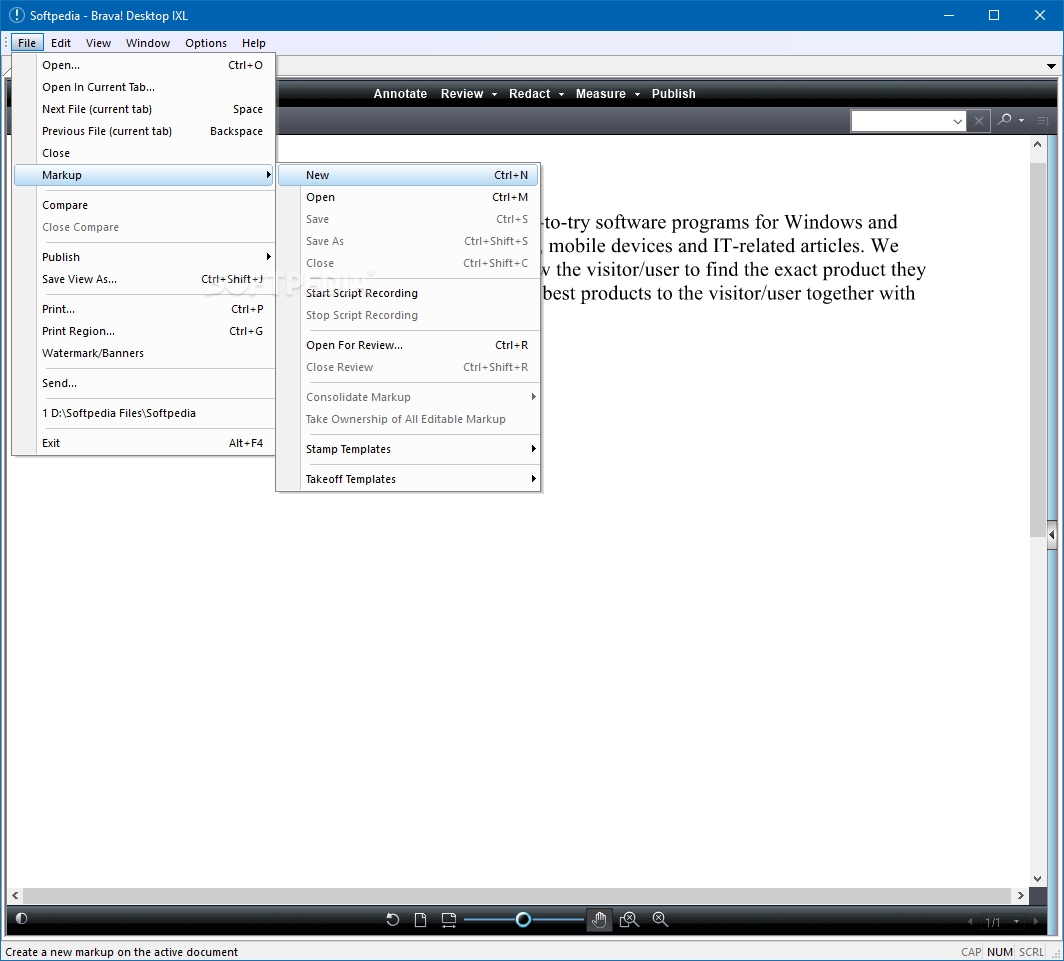Go to the next page arrow
1064x961 pixels.
coord(1036,922)
